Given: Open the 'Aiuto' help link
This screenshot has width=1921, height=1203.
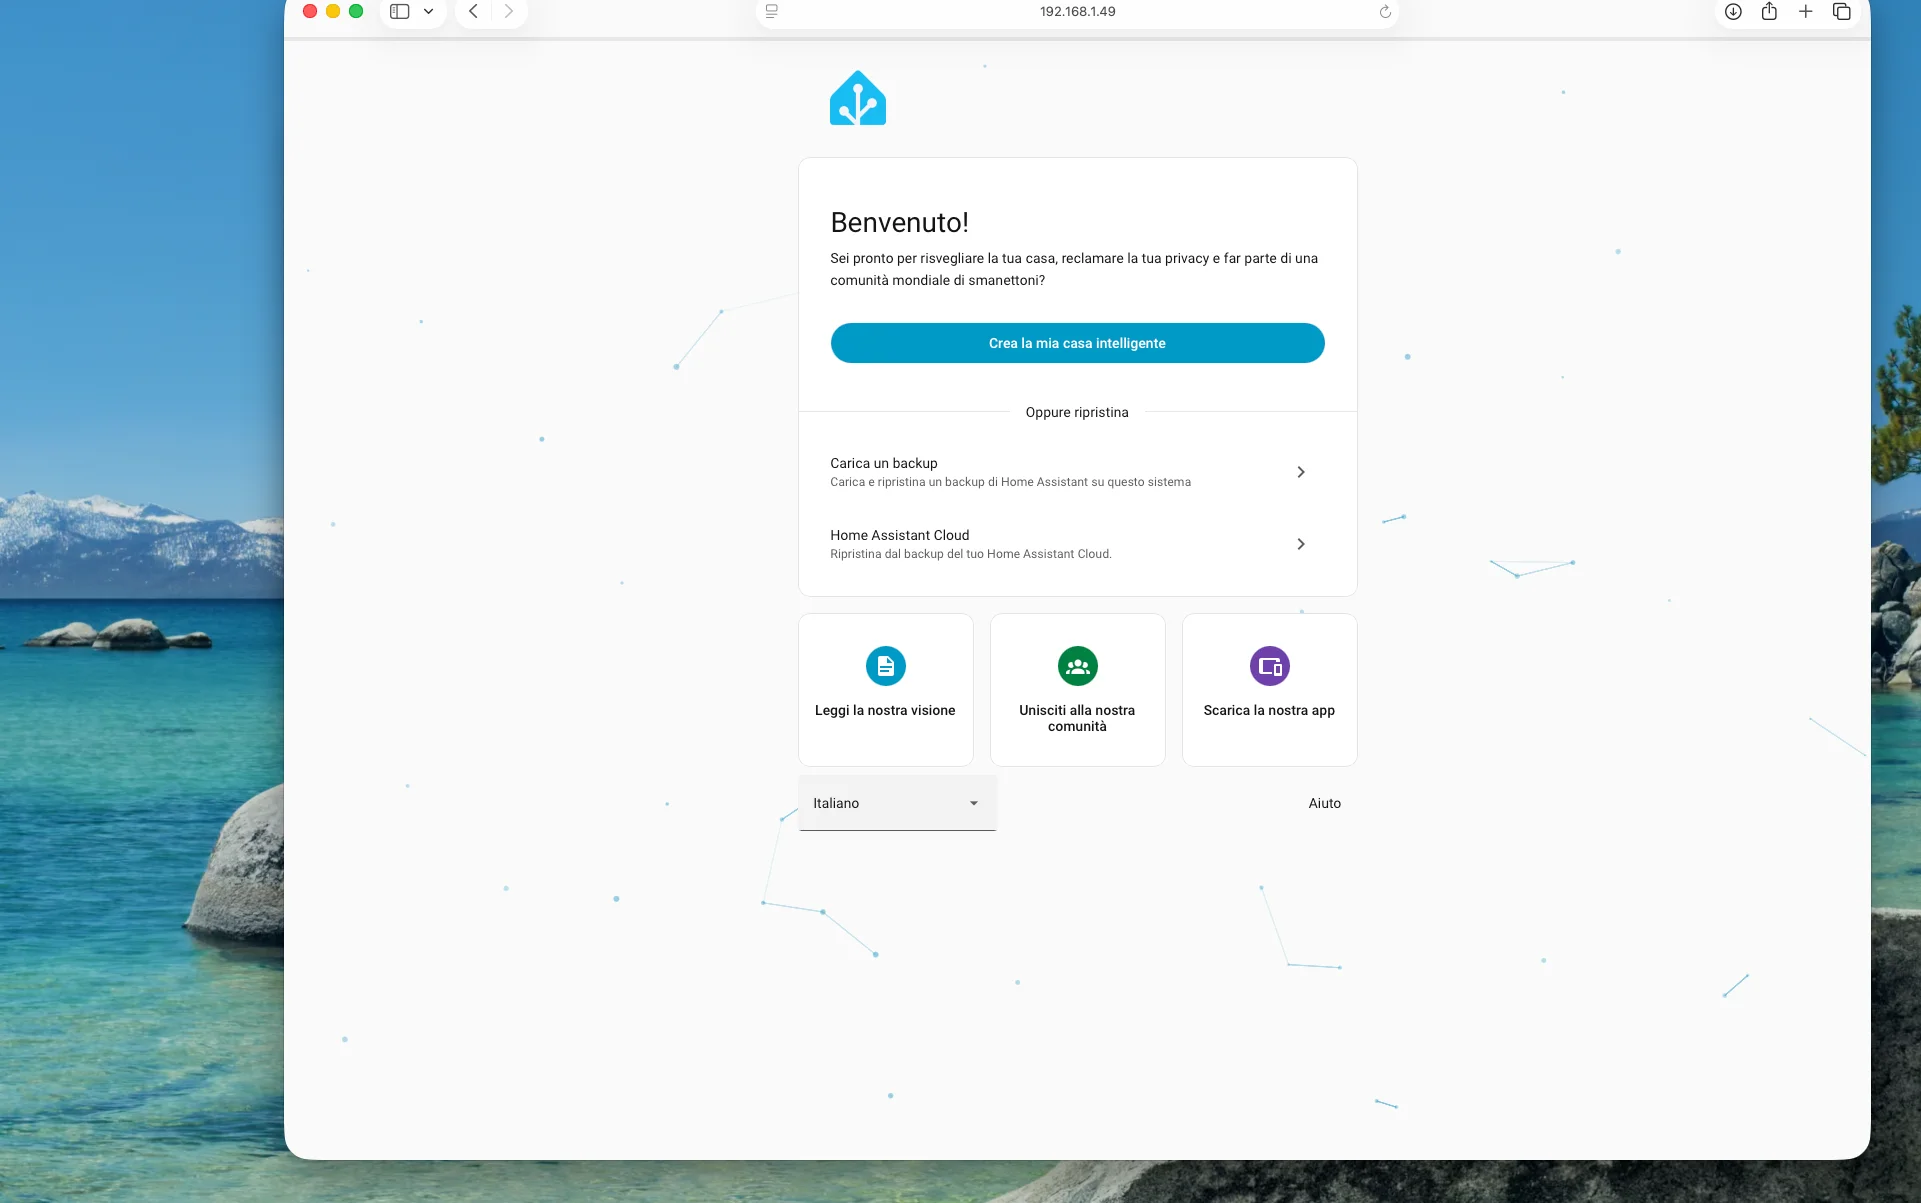Looking at the screenshot, I should 1324,803.
